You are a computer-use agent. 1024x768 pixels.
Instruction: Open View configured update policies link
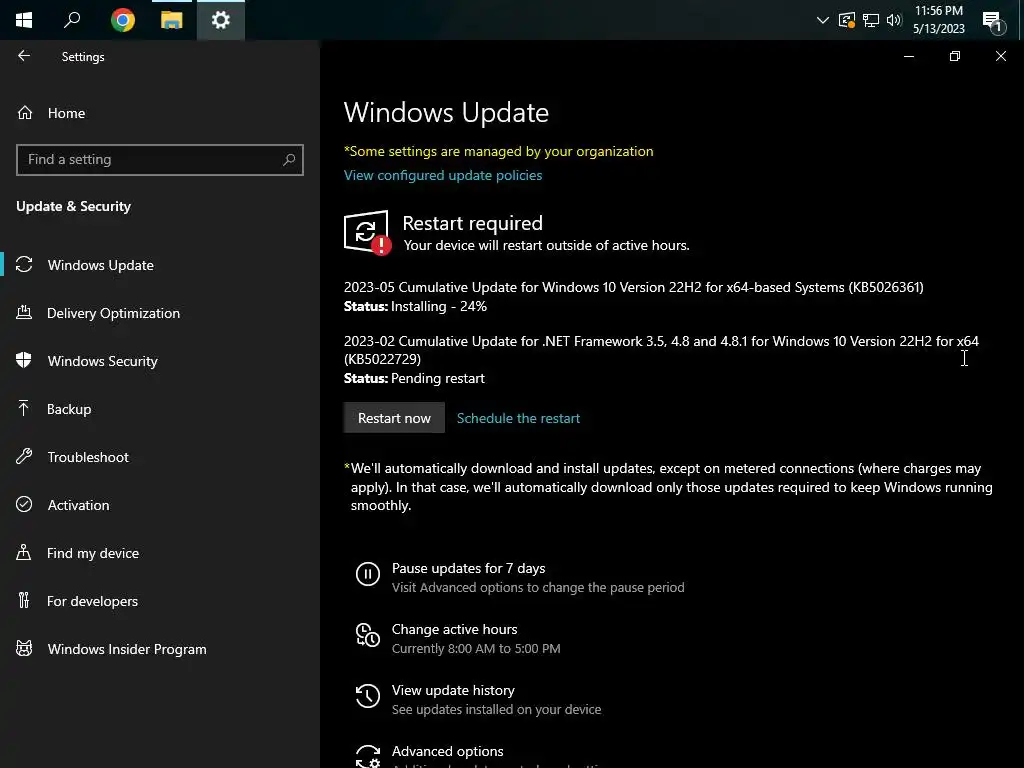pos(443,175)
